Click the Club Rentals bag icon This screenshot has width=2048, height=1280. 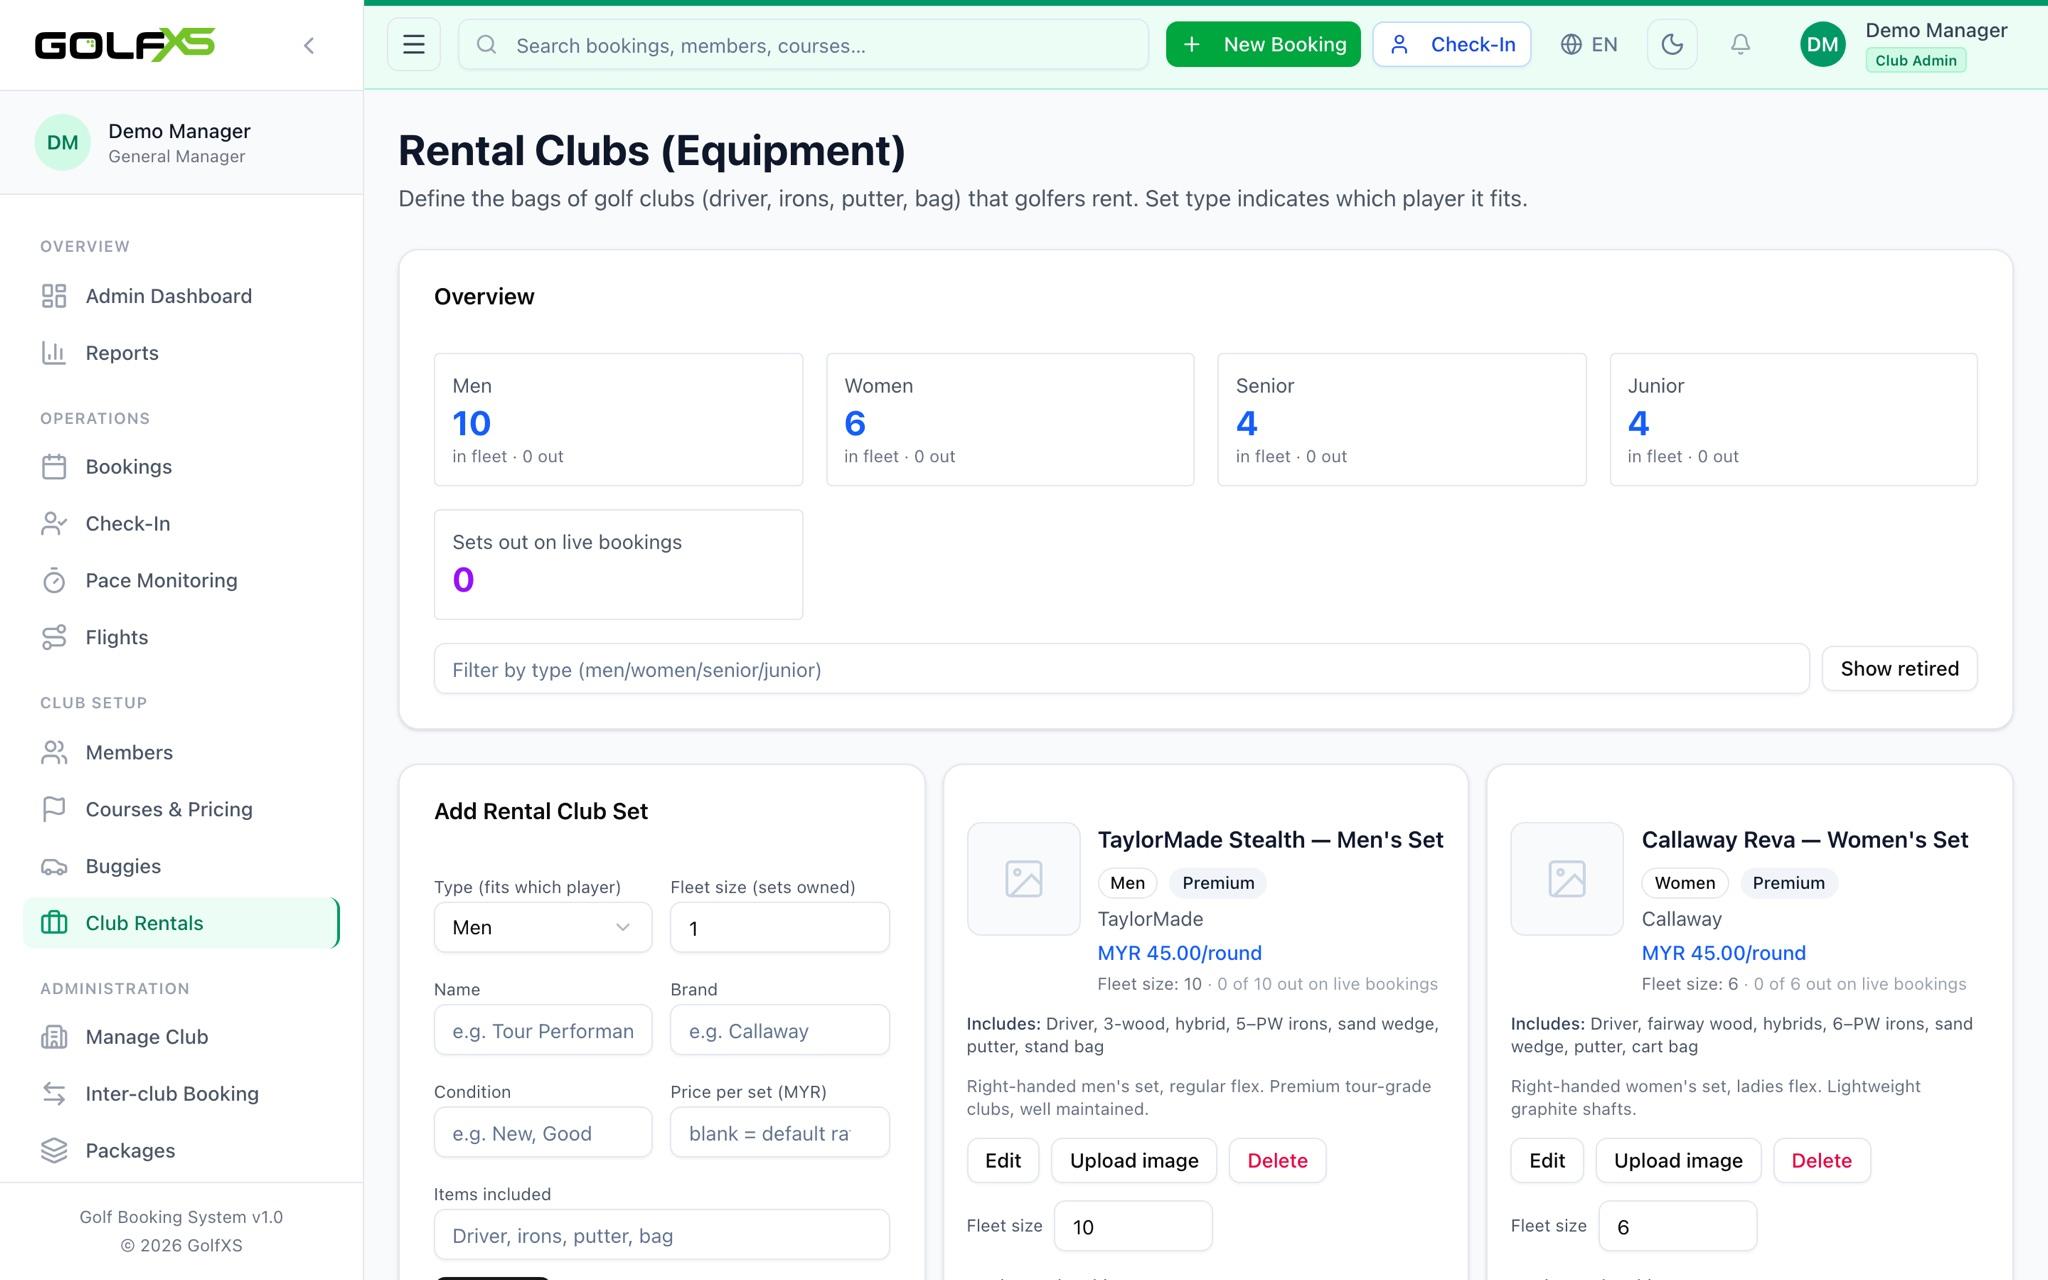click(54, 923)
